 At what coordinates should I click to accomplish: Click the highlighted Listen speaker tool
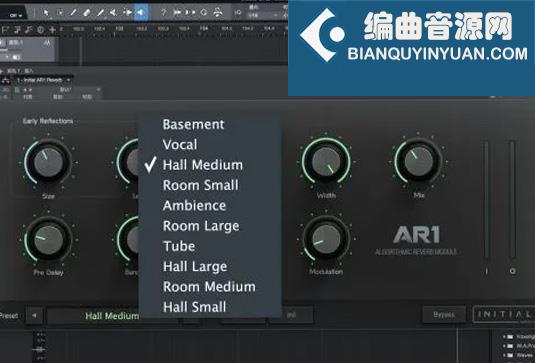point(141,13)
